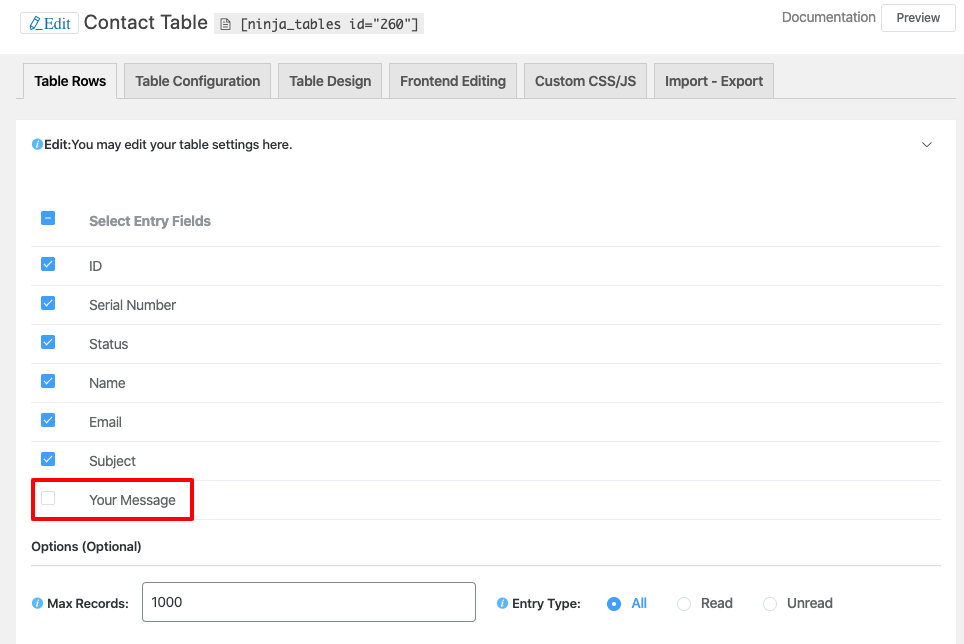
Task: Open the Table Design tab
Action: tap(330, 81)
